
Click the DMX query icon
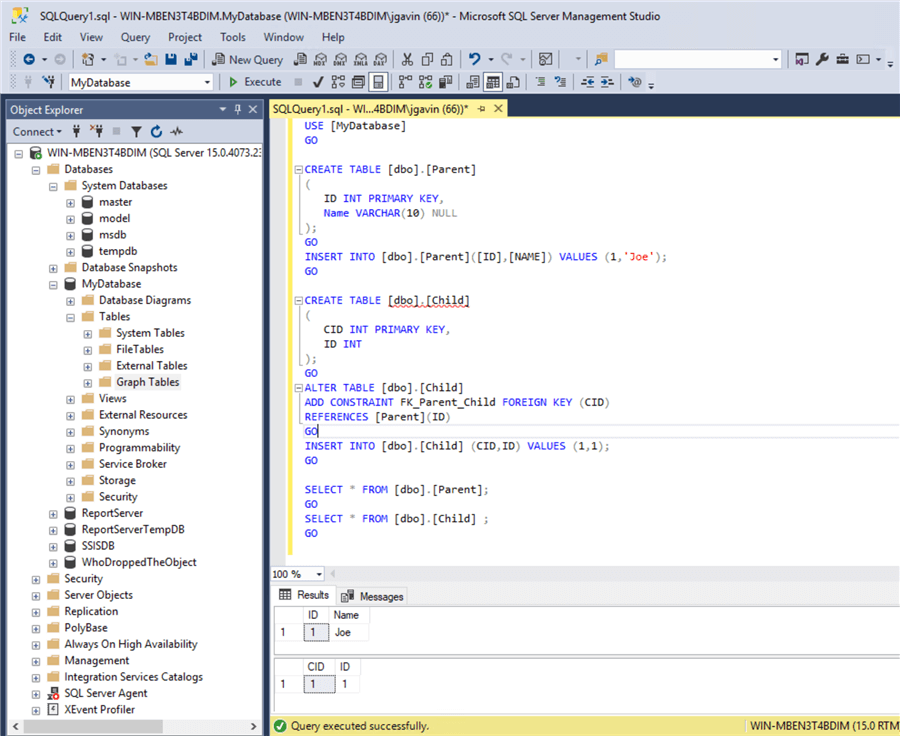click(340, 59)
